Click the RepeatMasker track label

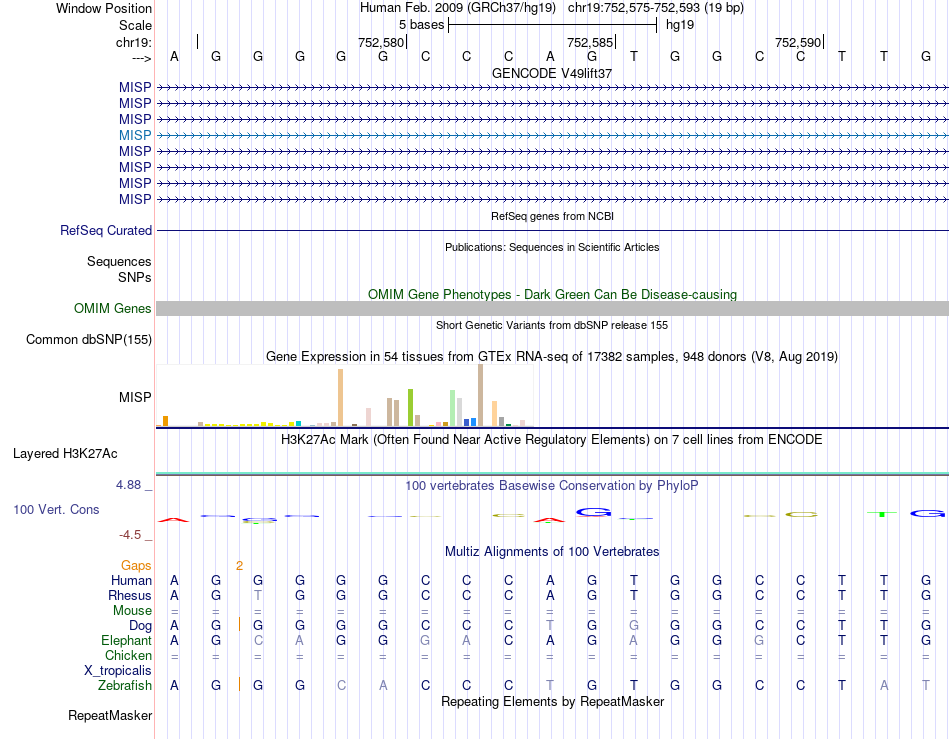click(x=110, y=715)
